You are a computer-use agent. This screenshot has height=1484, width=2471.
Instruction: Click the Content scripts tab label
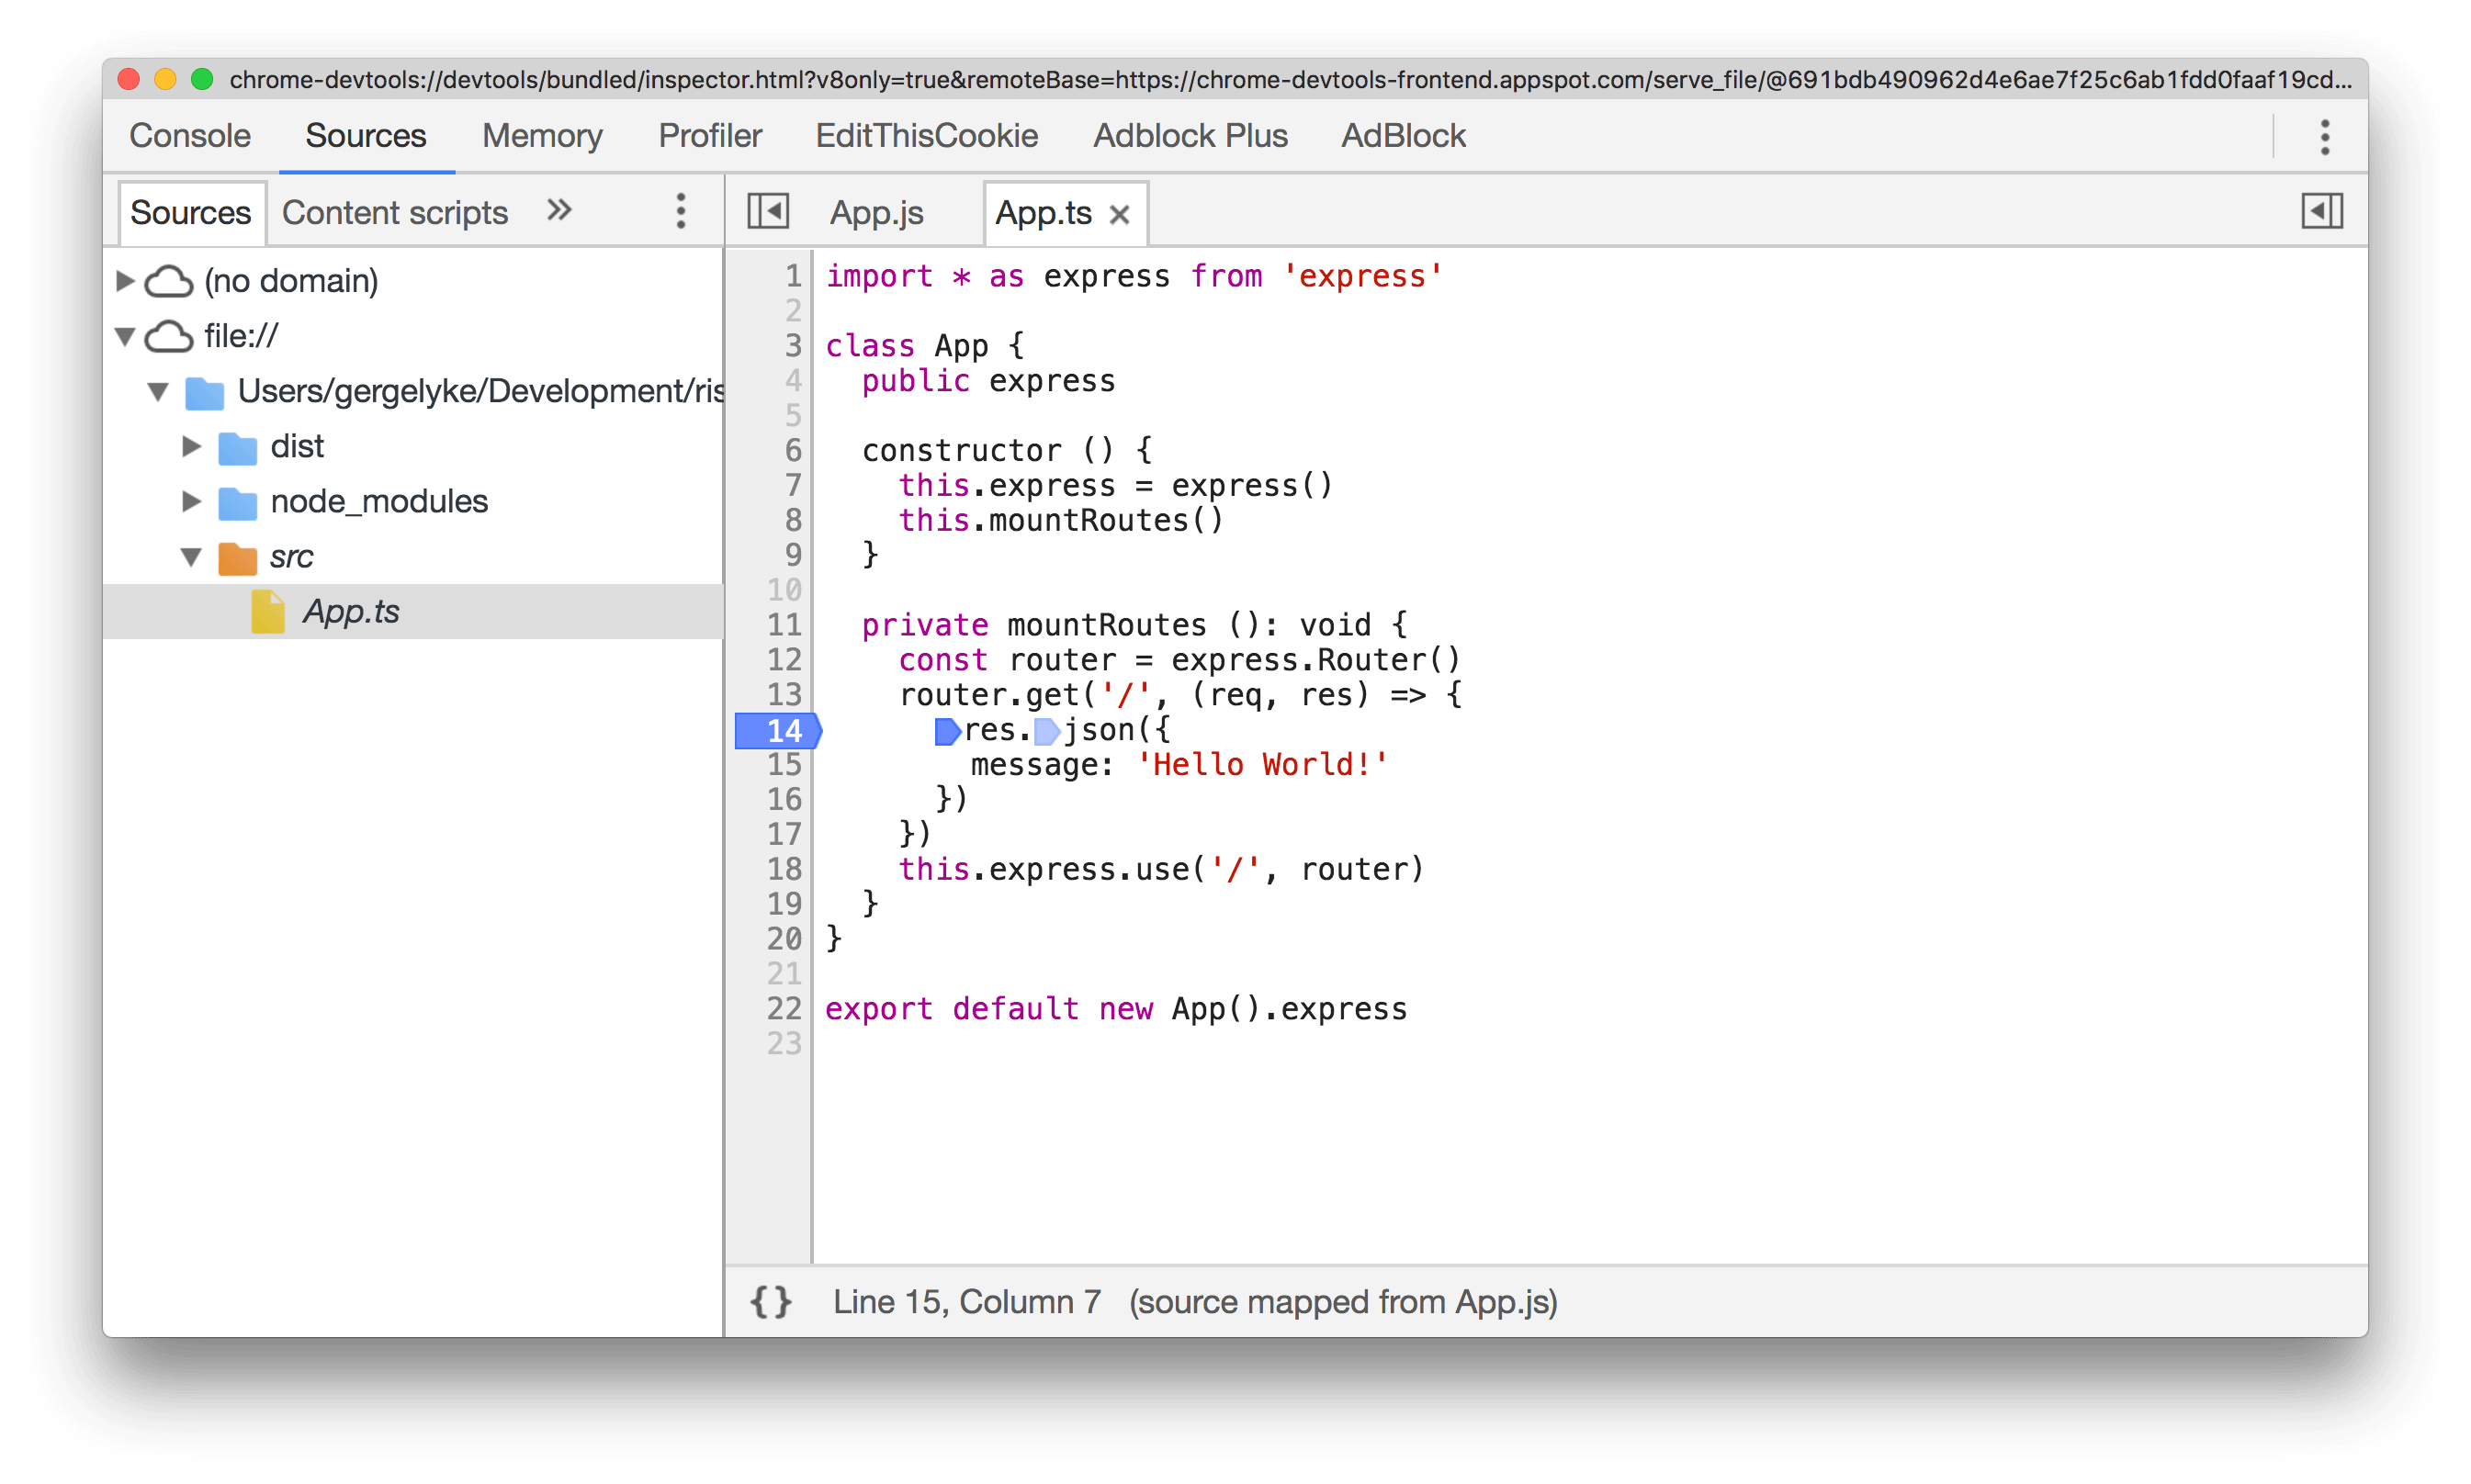pos(395,212)
